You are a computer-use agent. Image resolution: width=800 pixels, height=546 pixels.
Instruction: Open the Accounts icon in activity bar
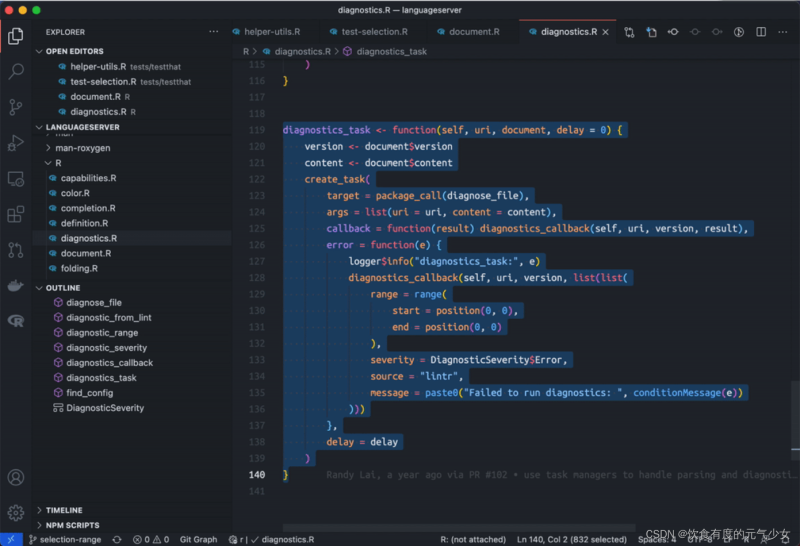tap(16, 478)
